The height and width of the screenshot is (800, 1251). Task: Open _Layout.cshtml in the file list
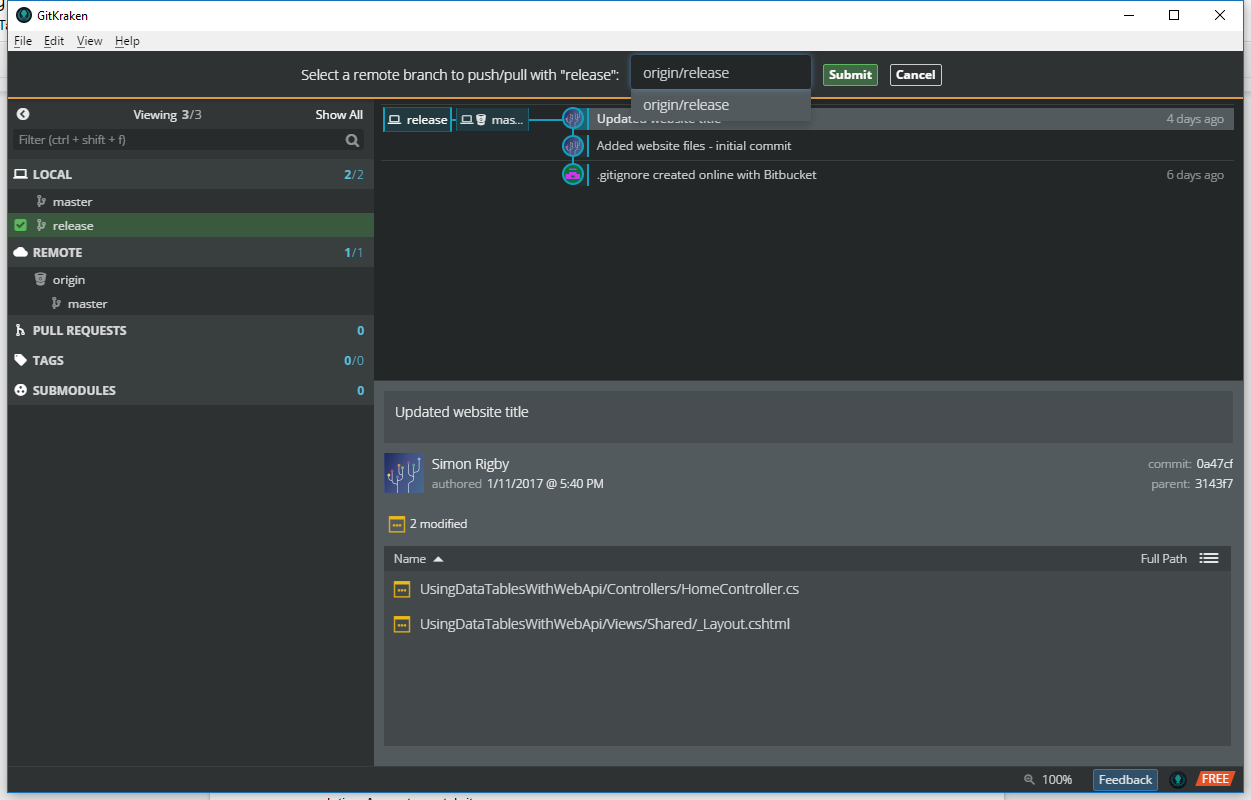pos(605,624)
